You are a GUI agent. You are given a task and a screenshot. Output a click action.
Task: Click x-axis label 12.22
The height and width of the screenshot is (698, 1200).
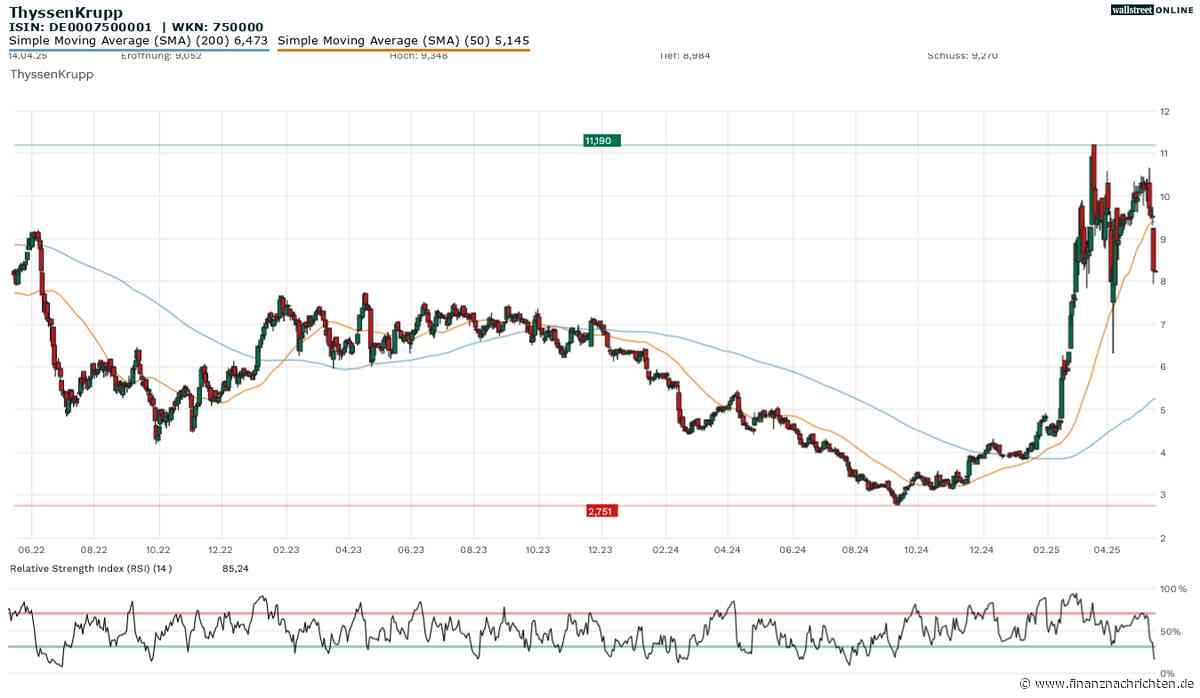(220, 550)
